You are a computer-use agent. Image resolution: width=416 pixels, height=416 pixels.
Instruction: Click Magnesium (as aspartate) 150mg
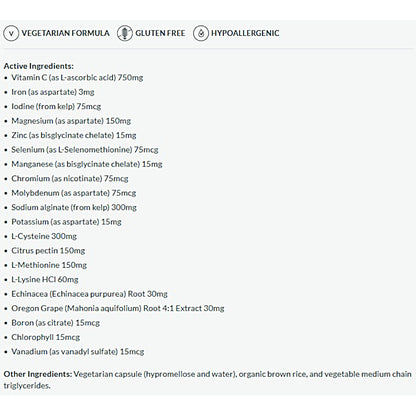(71, 121)
